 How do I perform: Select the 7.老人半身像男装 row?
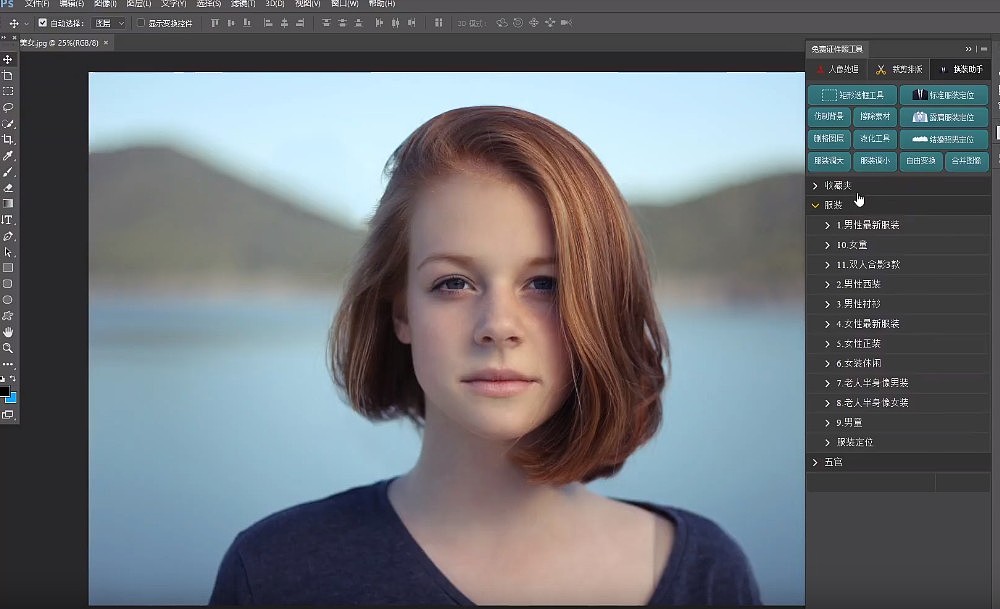(x=899, y=383)
